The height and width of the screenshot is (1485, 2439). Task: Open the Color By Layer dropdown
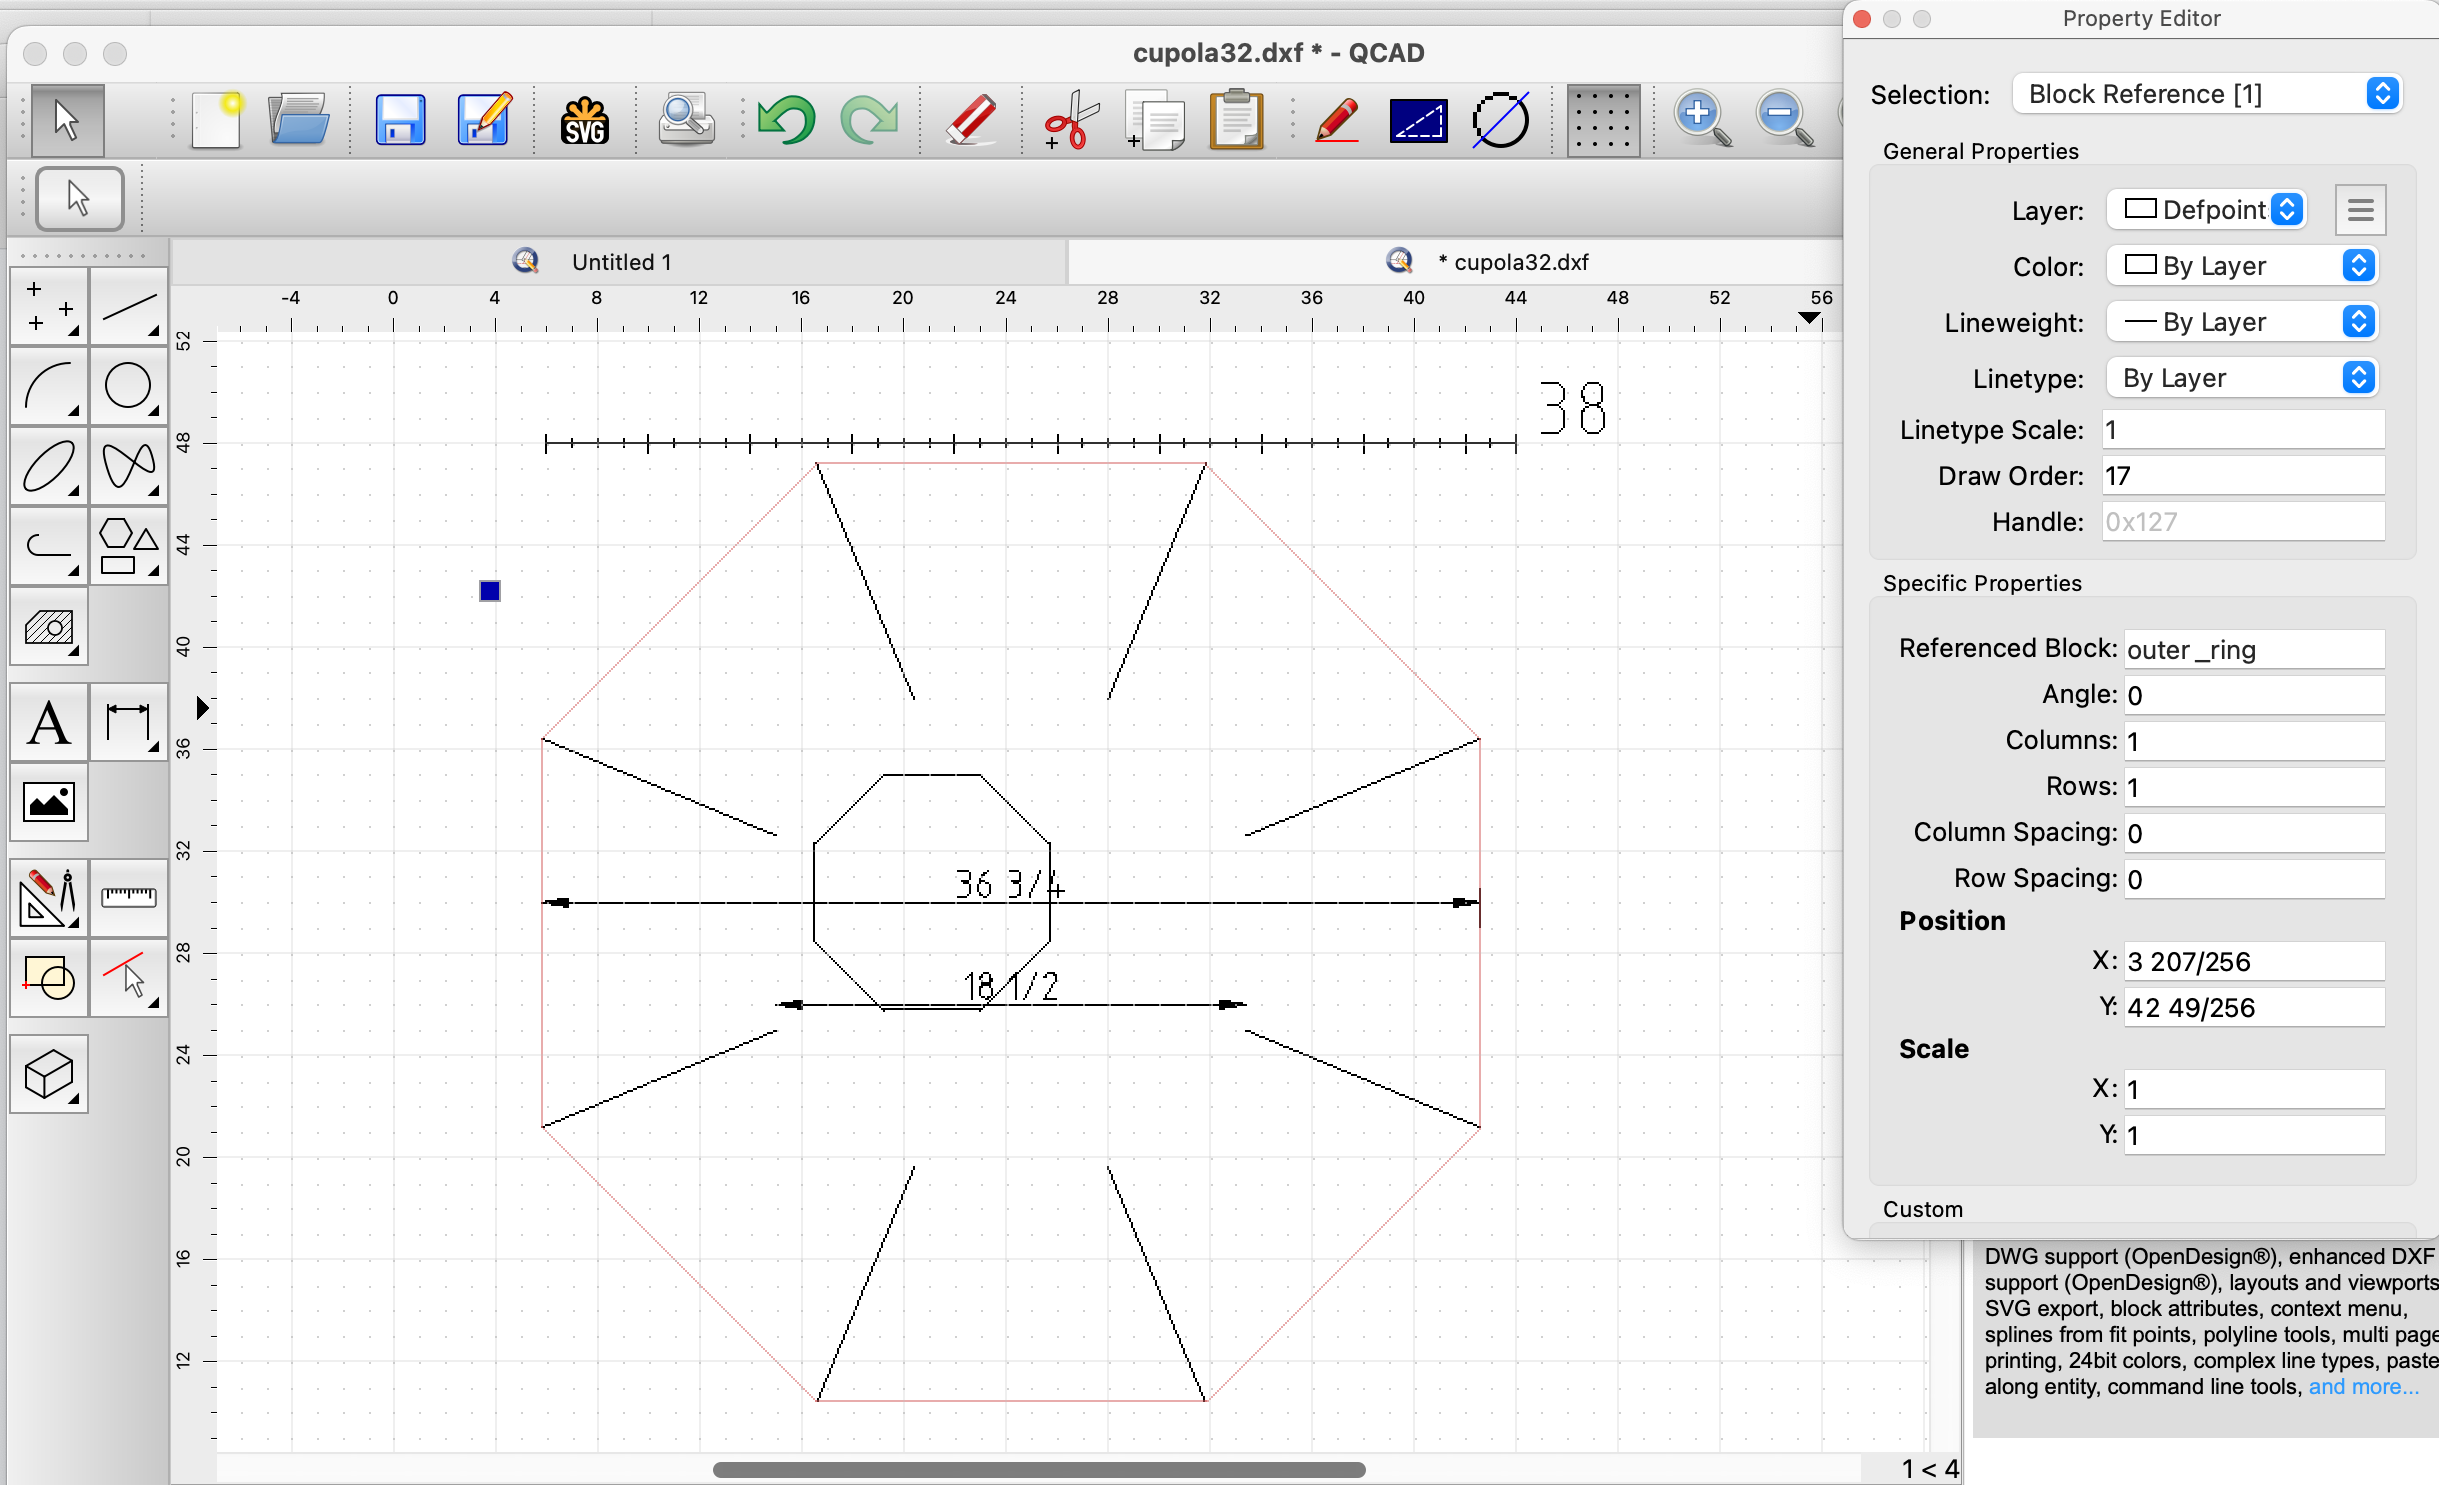point(2242,266)
